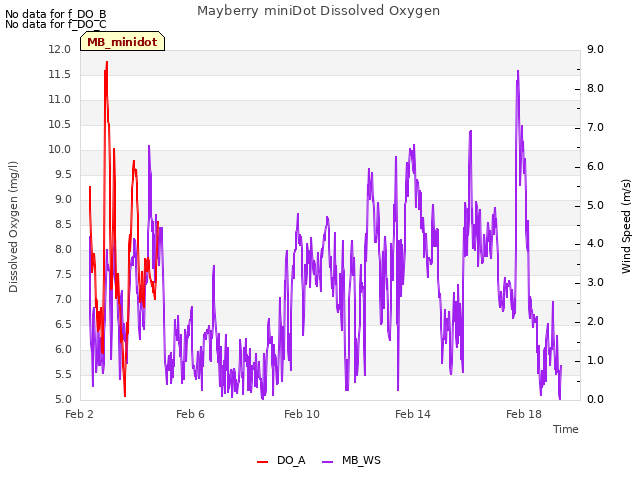Click the 'No data for f_DO_B' message

(x=56, y=14)
